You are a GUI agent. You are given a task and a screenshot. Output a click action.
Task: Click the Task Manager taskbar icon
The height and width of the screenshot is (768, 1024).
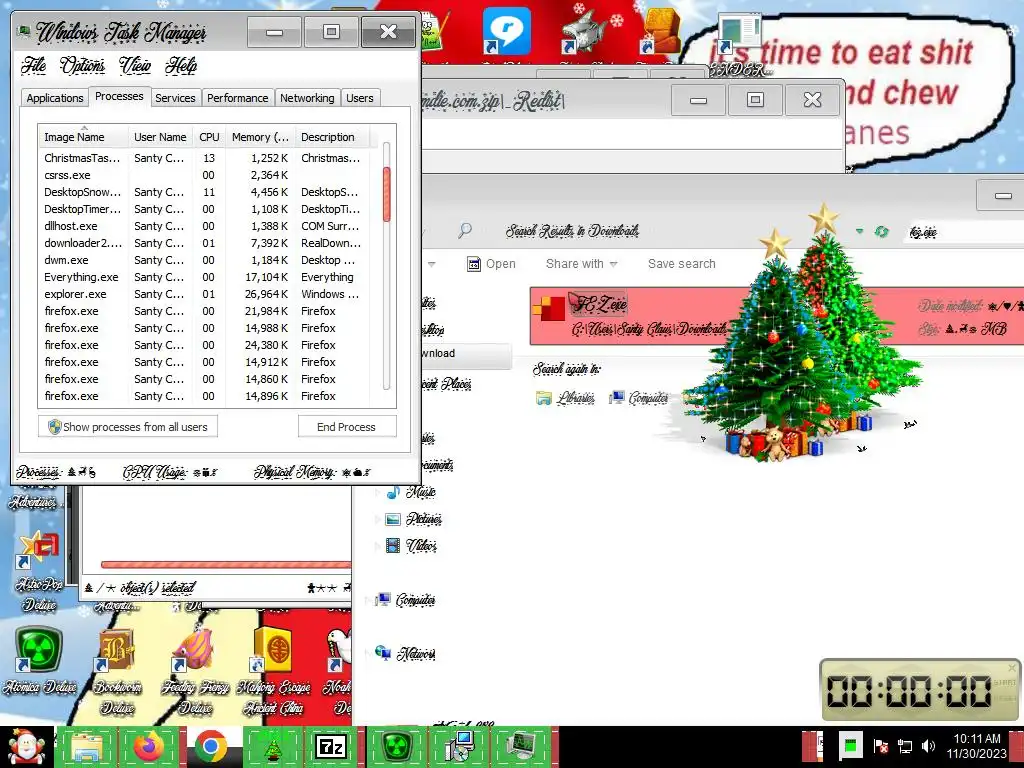[521, 747]
